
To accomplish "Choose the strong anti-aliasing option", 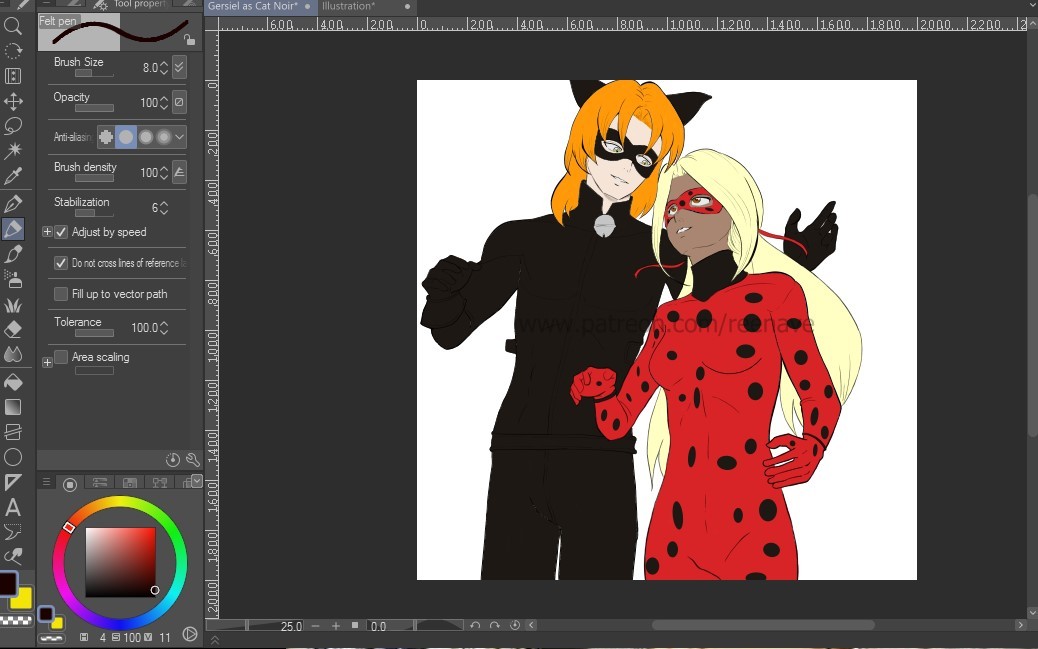I will (x=164, y=137).
